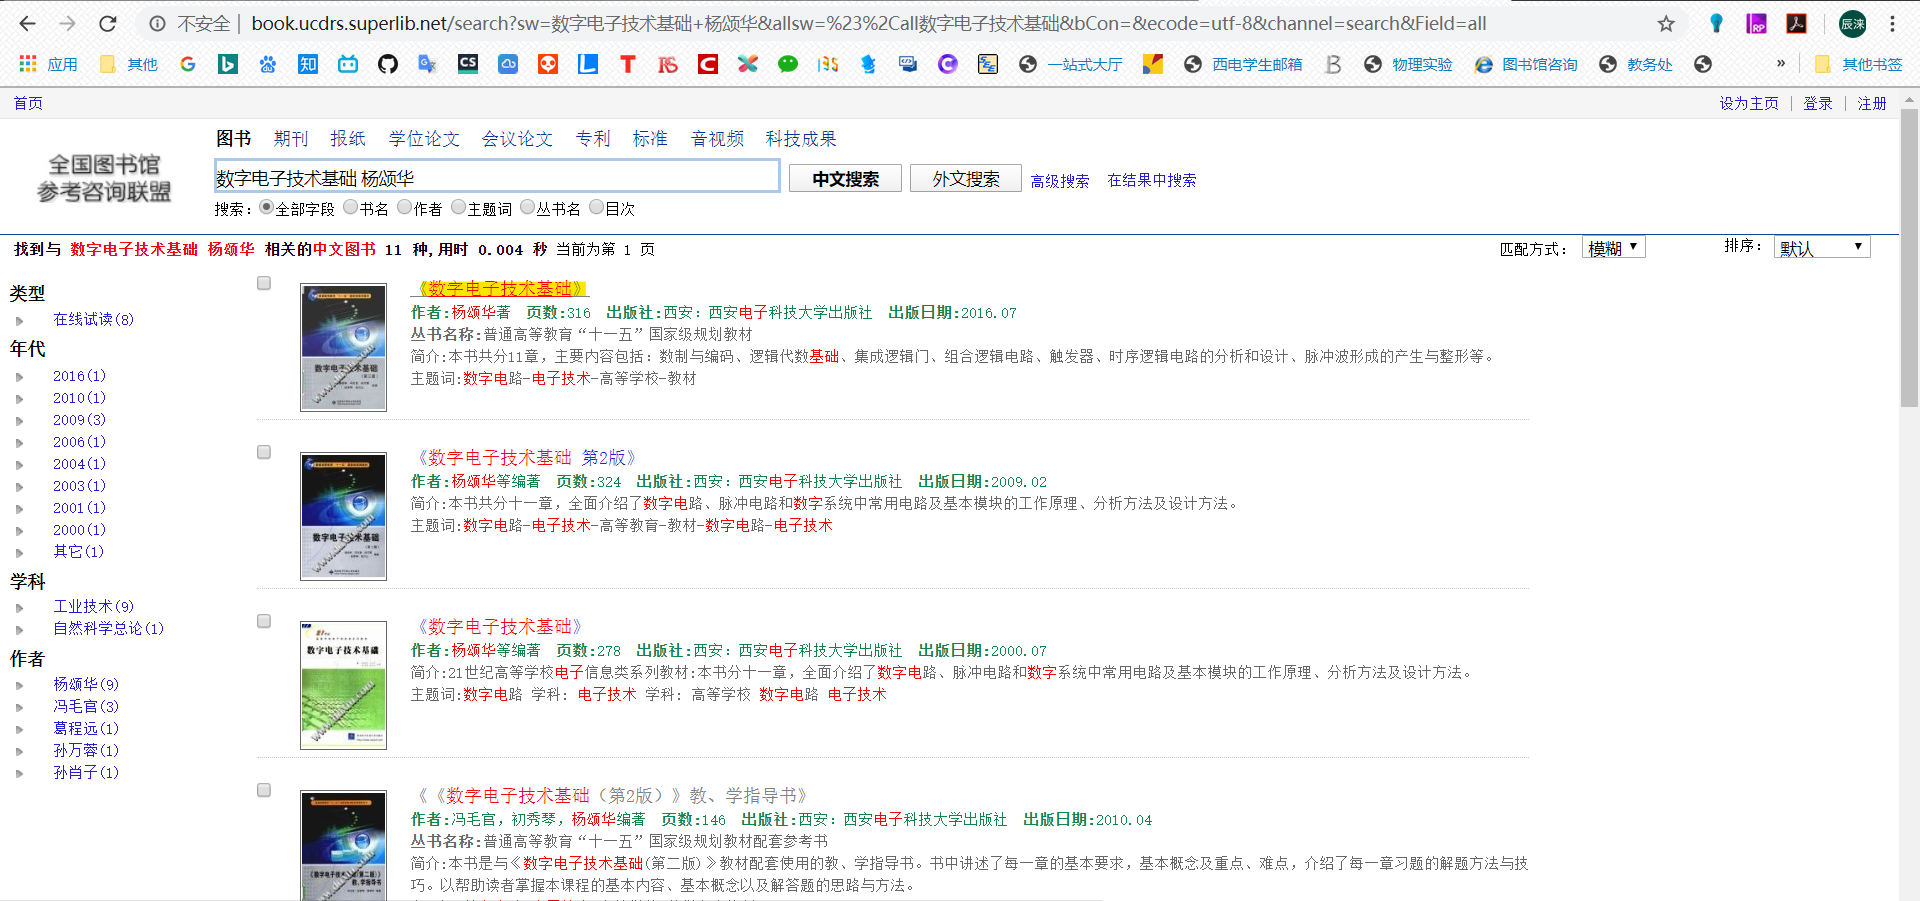Open the WeChat bookmark icon
The image size is (1920, 901).
click(x=788, y=64)
